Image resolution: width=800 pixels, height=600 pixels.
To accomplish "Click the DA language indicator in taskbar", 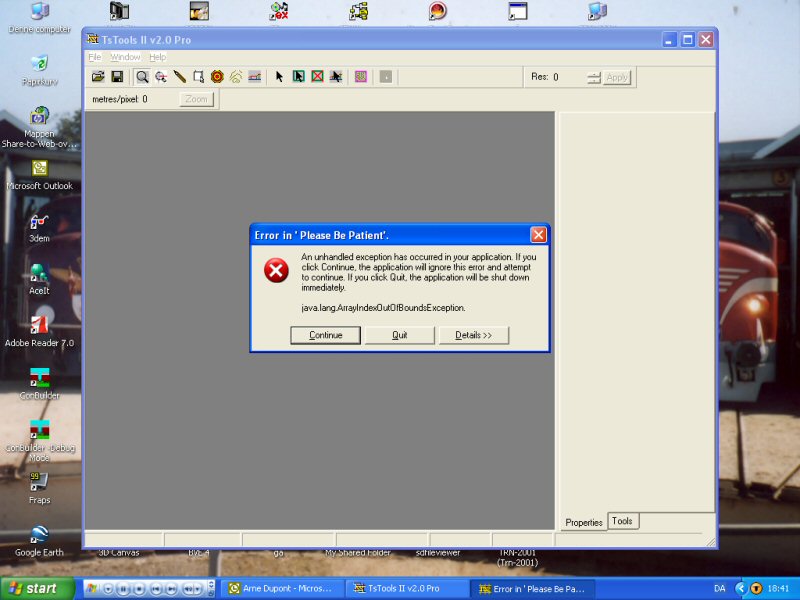I will [719, 589].
